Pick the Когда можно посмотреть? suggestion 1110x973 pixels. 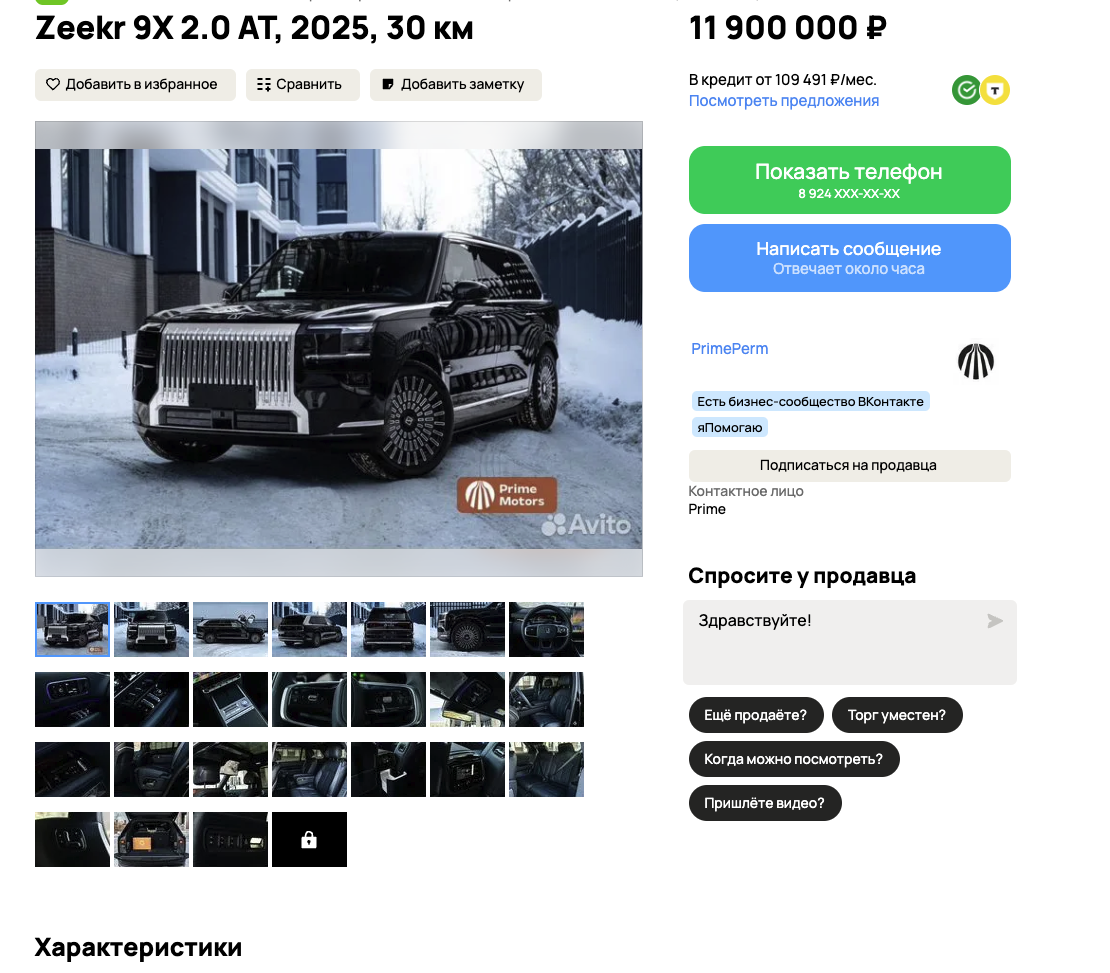794,759
